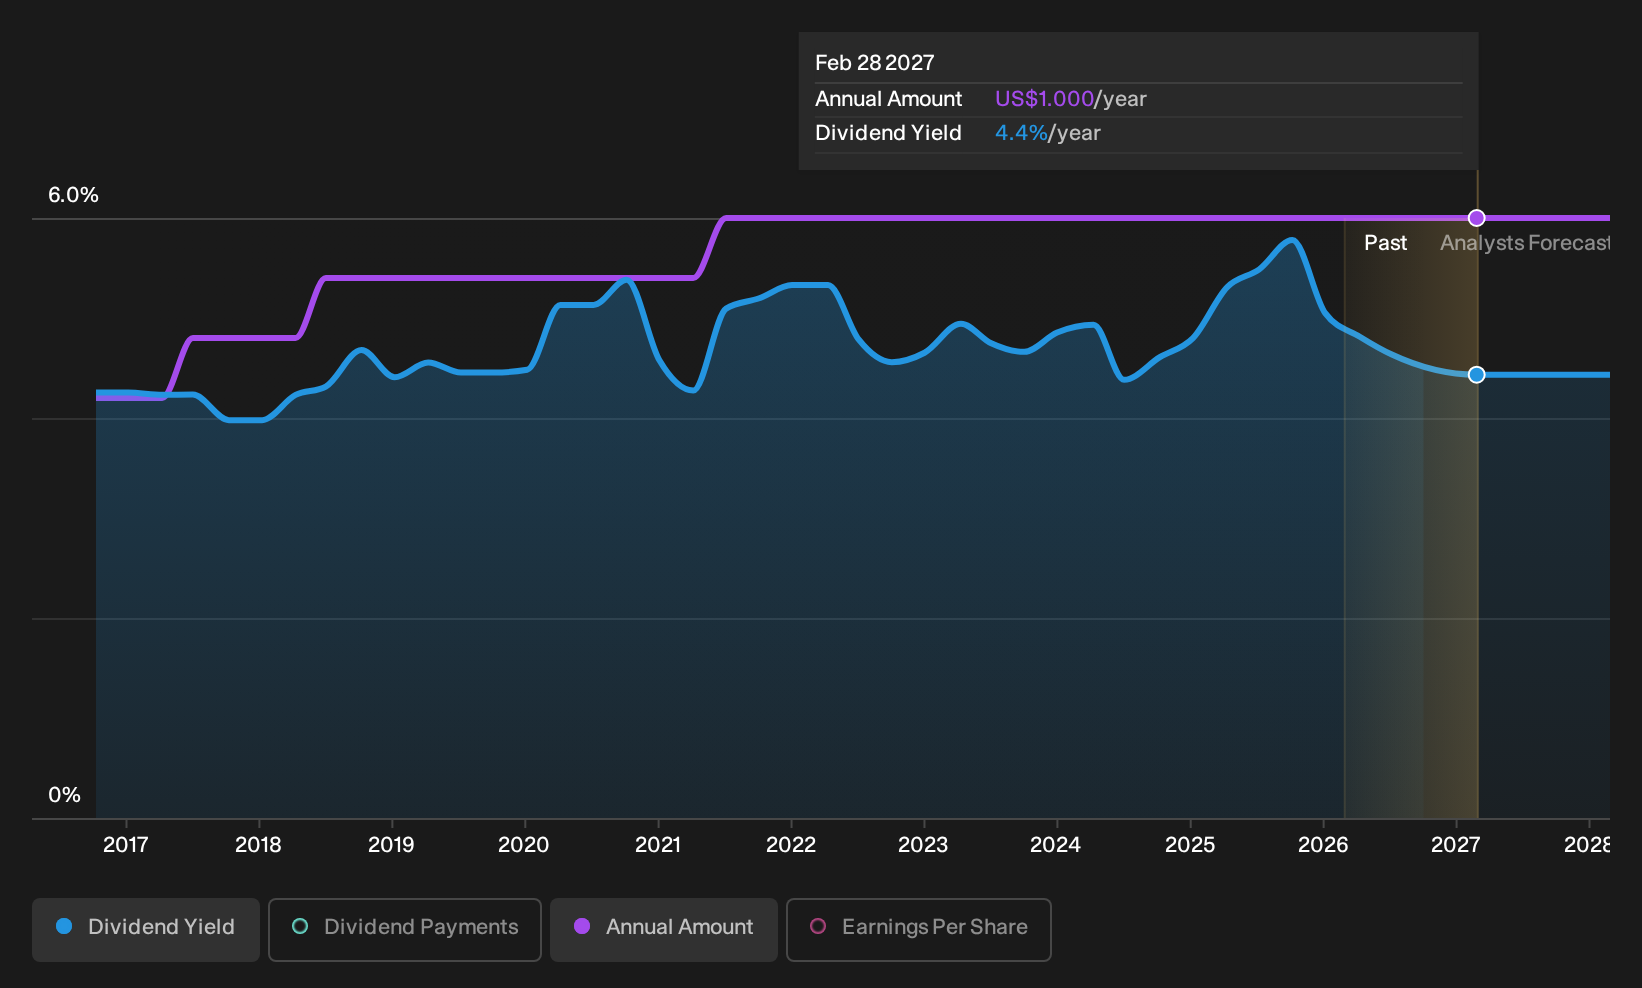The image size is (1642, 988).
Task: Click the 'Analysts Forecast' region label
Action: [x=1524, y=243]
